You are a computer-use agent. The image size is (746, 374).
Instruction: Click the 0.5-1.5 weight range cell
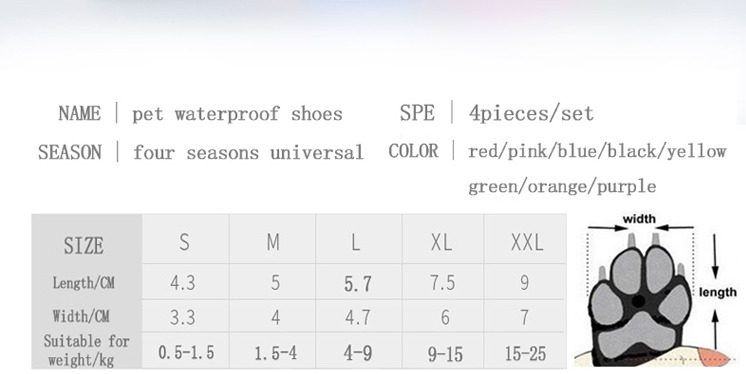(186, 353)
